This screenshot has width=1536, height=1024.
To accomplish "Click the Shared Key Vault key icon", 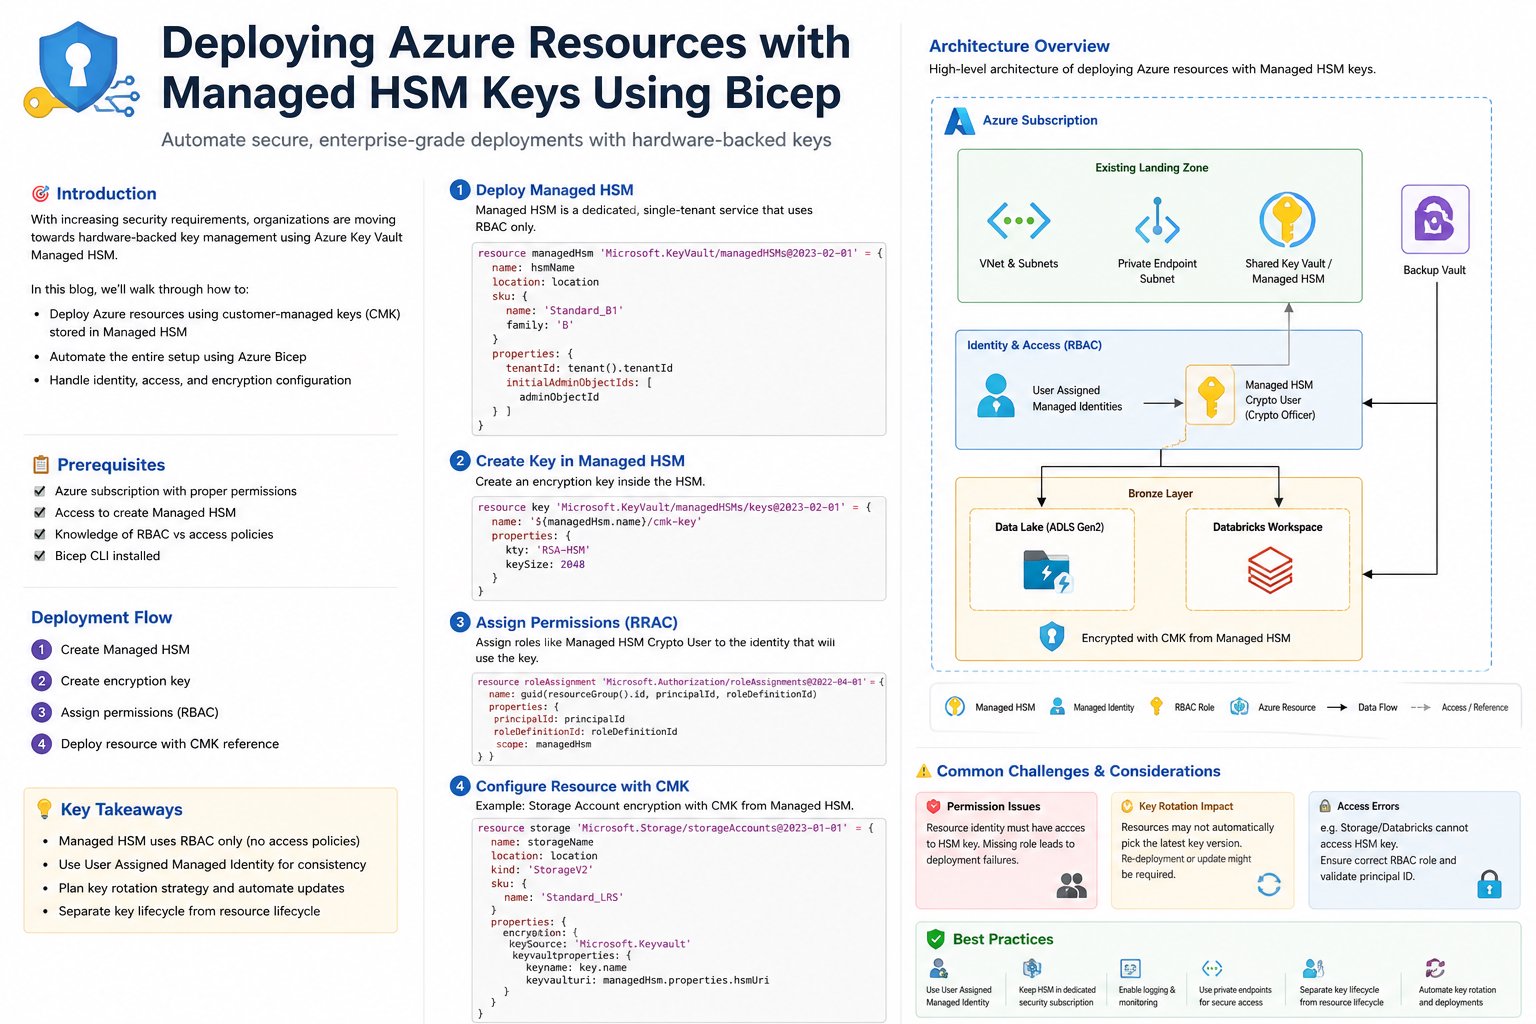I will click(x=1287, y=220).
